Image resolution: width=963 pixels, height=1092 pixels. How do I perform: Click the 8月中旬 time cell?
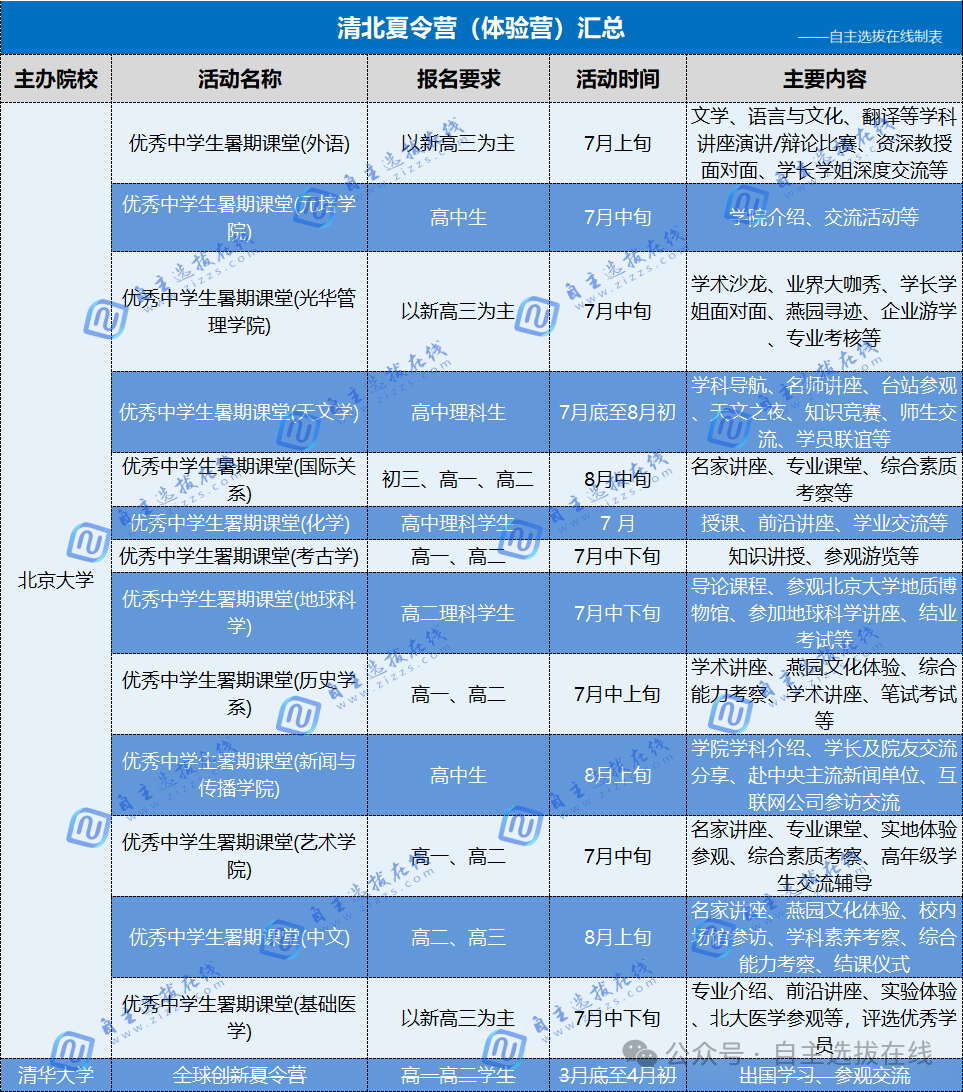618,479
